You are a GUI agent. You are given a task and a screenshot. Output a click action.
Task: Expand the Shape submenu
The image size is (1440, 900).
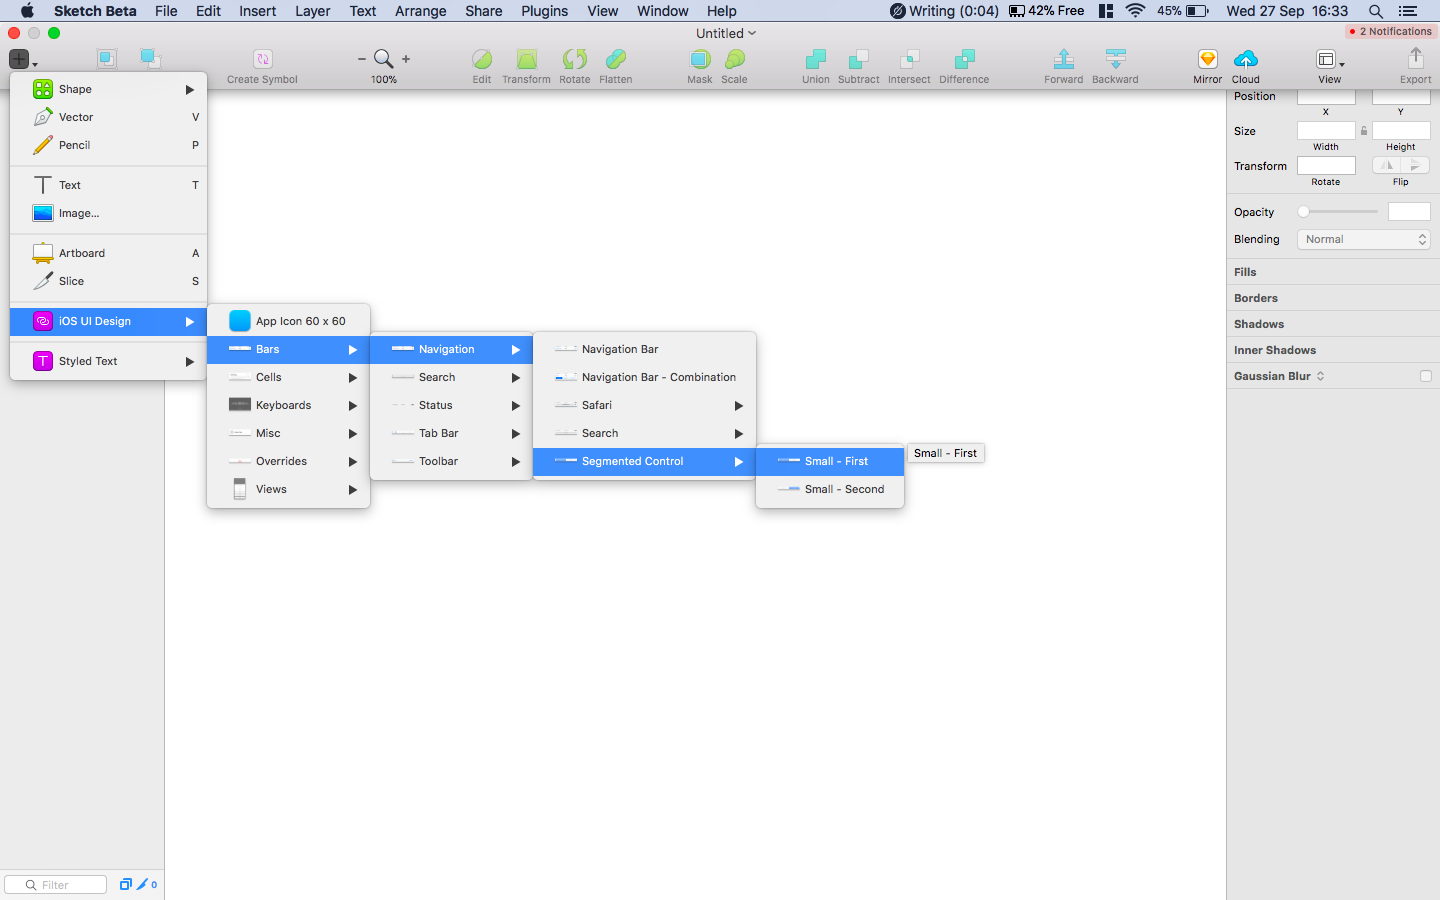point(108,89)
